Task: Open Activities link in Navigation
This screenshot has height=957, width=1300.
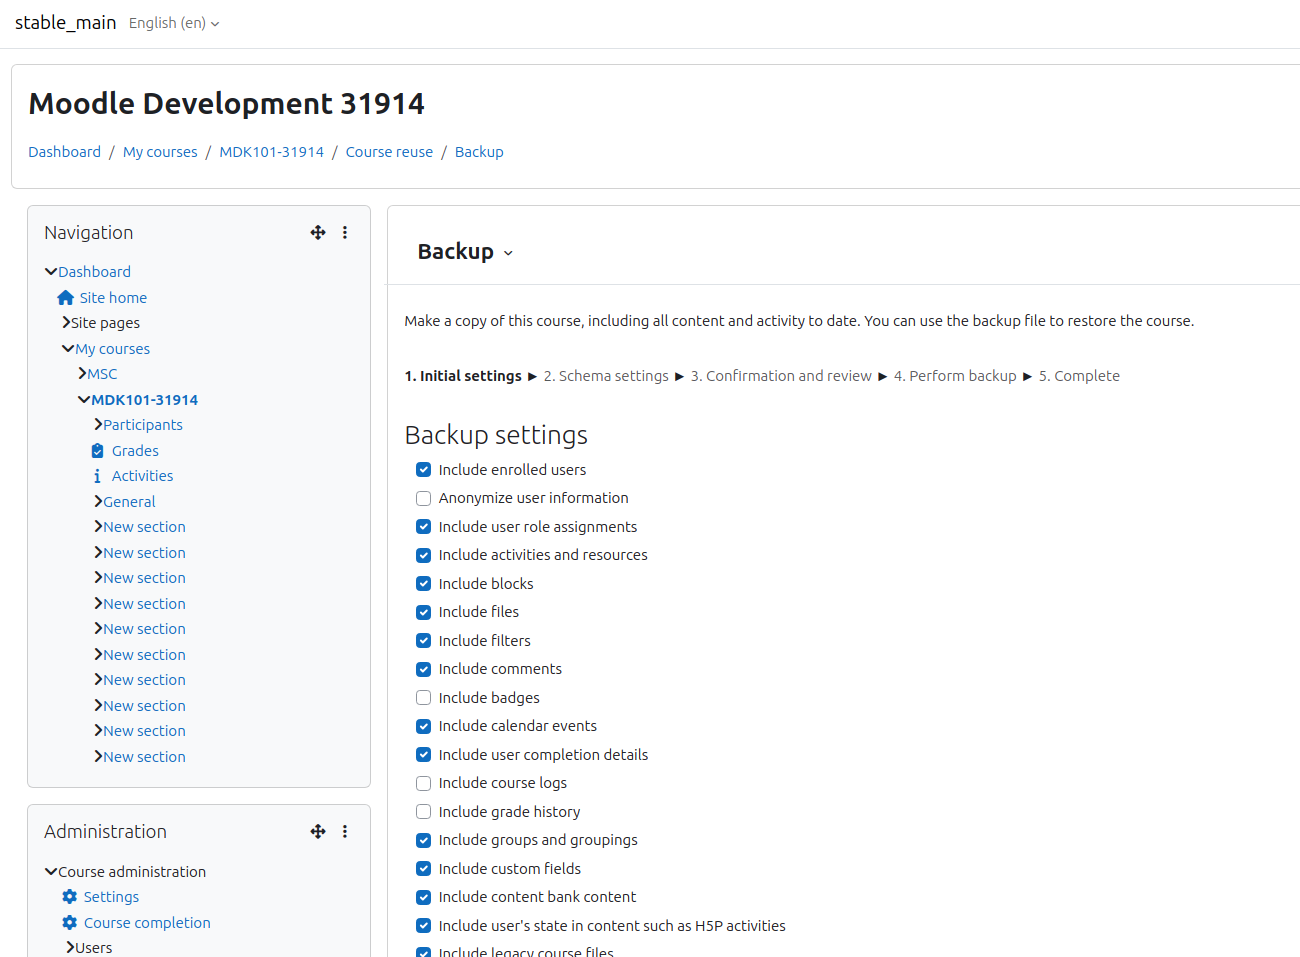Action: click(x=142, y=476)
